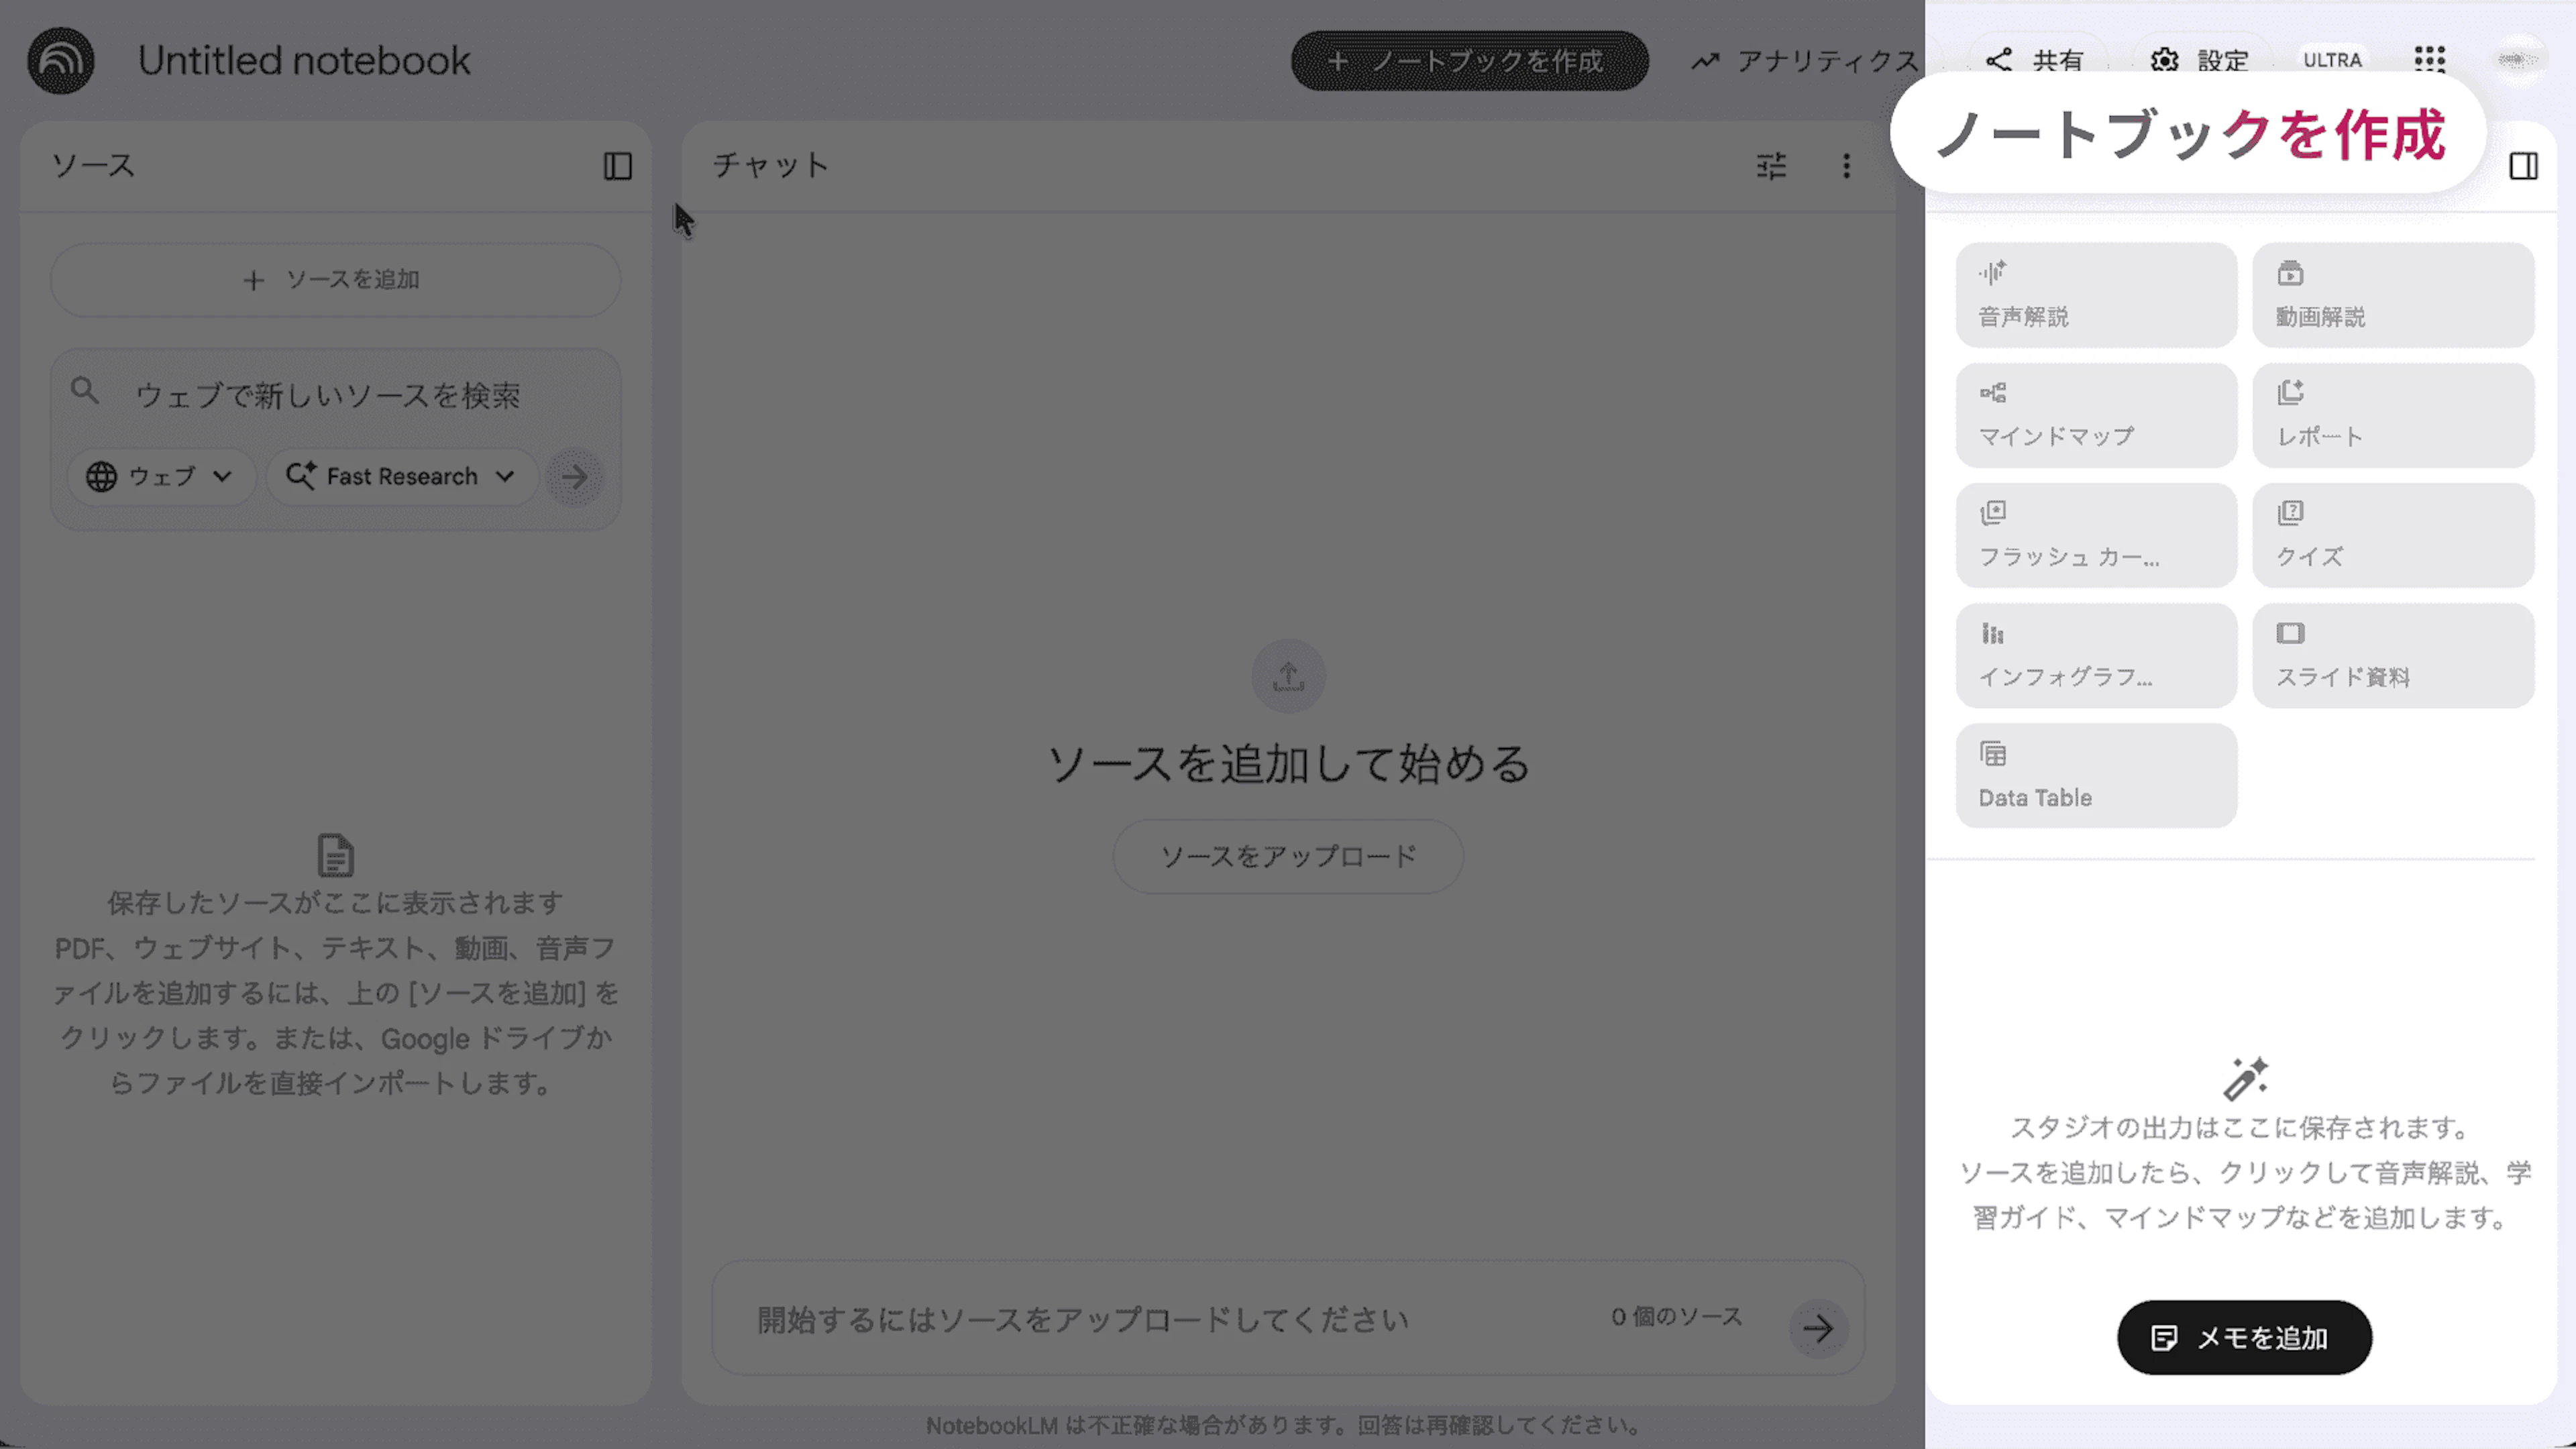Open chat three-dot more options menu
This screenshot has height=1449, width=2576.
[1846, 166]
